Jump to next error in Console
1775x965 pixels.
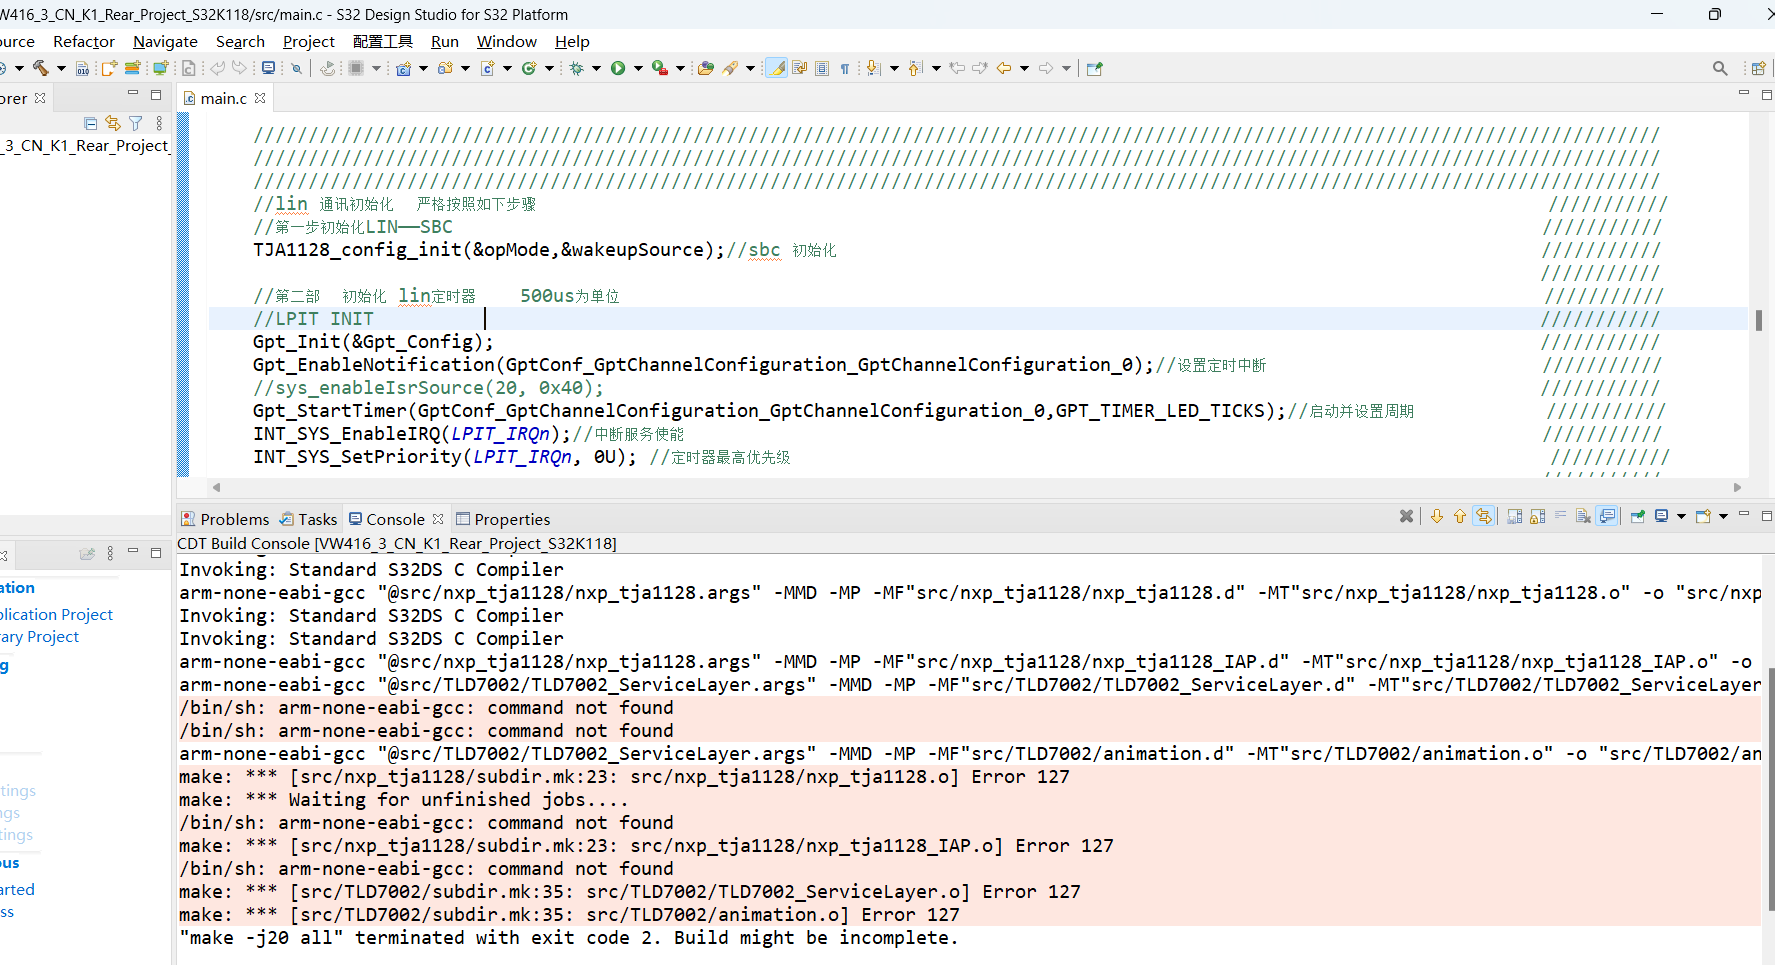tap(1437, 516)
